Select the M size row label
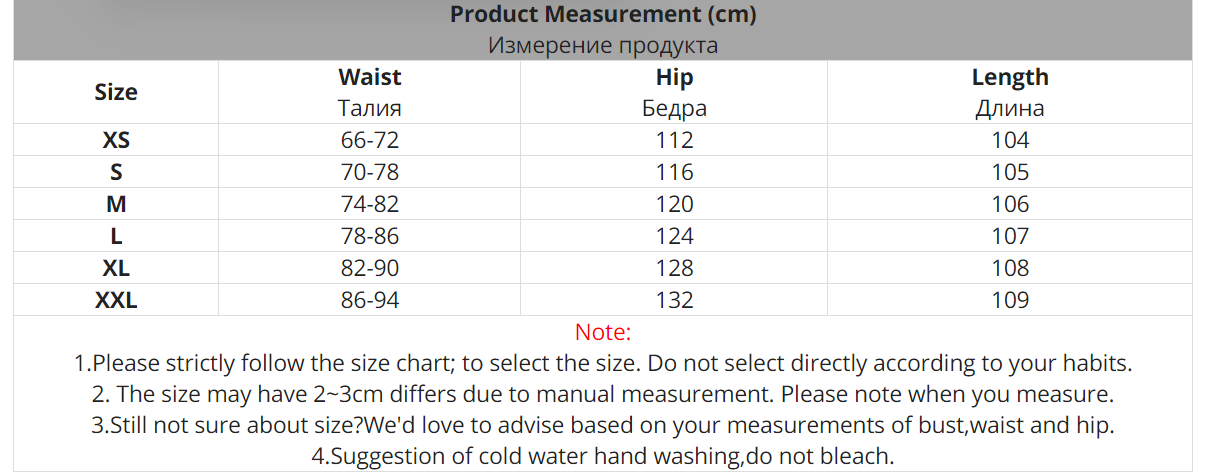This screenshot has width=1225, height=476. [116, 204]
